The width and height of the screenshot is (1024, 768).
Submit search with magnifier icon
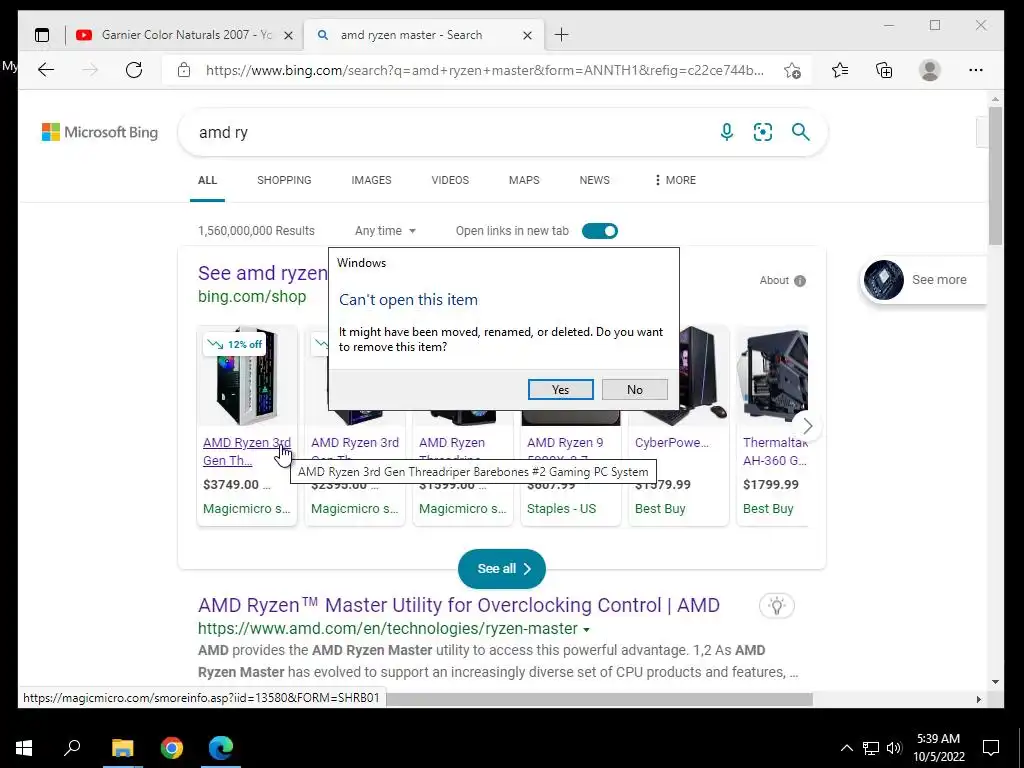coord(801,132)
